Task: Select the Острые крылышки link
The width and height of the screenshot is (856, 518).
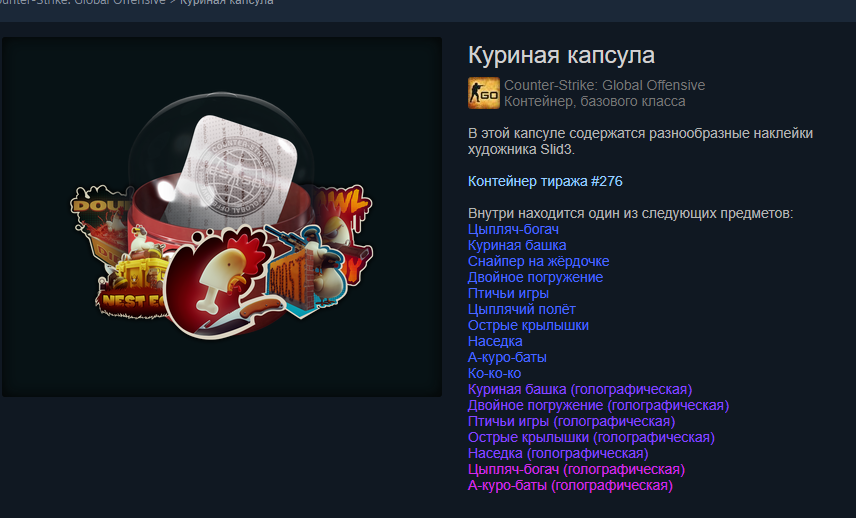Action: tap(528, 325)
